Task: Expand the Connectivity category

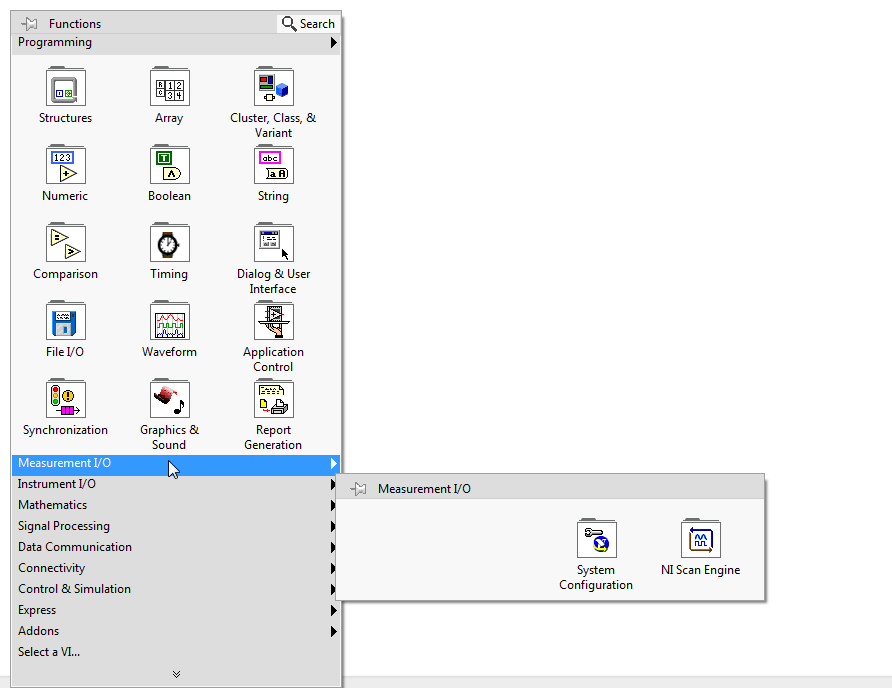Action: click(176, 568)
